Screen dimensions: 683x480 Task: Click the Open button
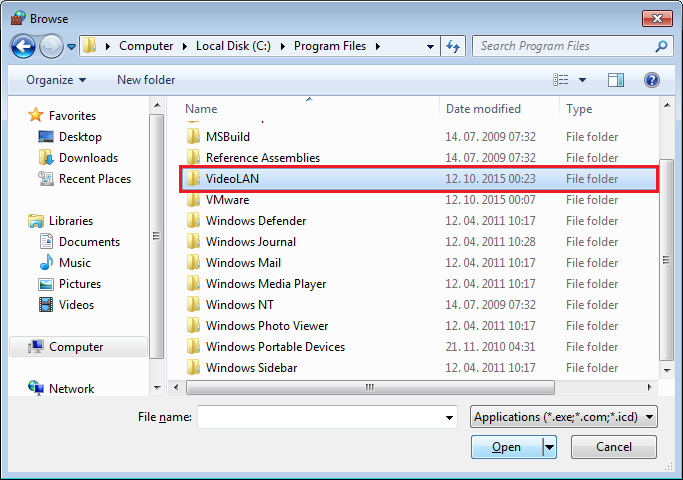point(506,447)
